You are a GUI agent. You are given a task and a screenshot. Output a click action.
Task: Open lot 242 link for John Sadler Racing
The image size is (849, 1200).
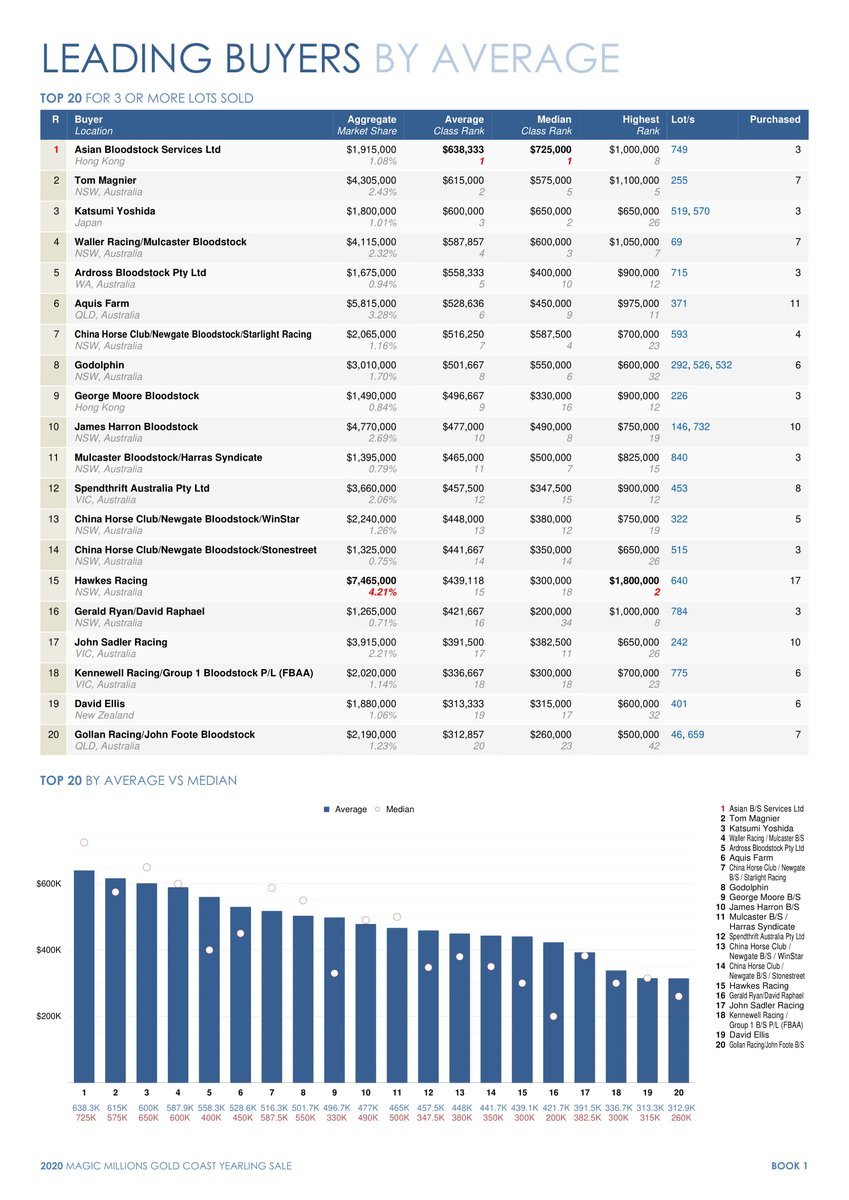679,642
